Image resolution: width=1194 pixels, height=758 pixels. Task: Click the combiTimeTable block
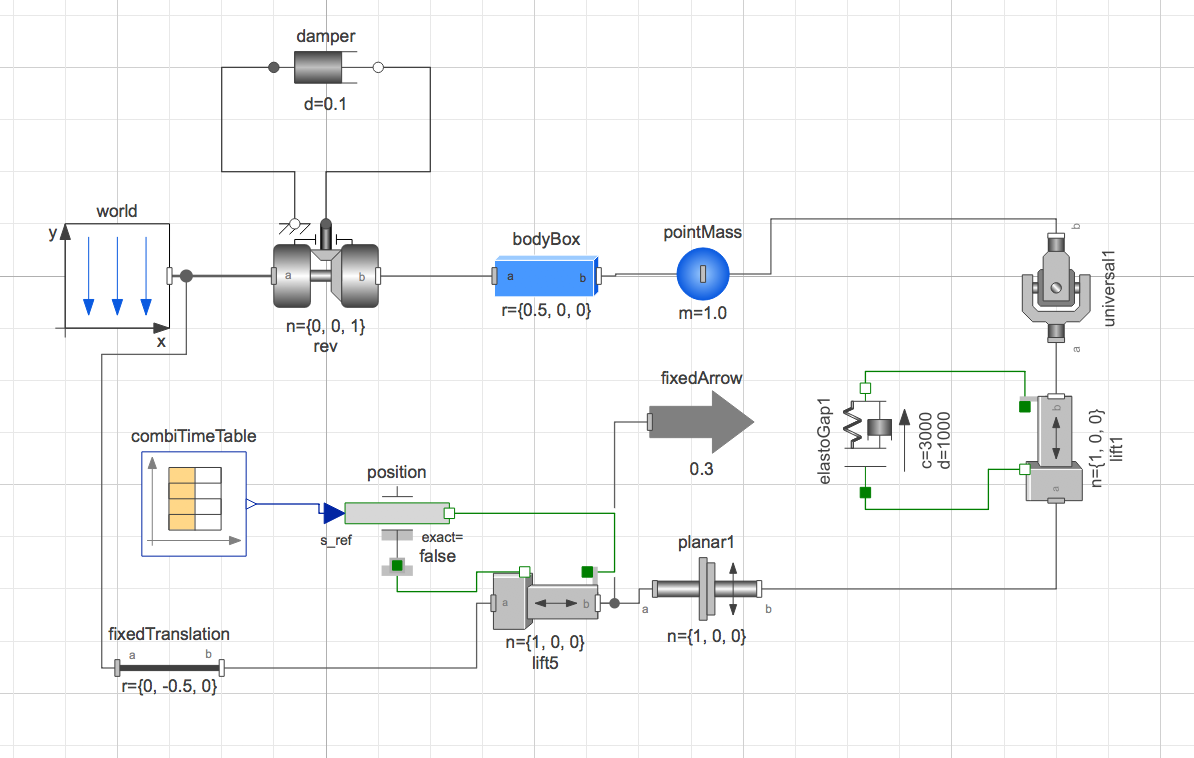click(194, 504)
